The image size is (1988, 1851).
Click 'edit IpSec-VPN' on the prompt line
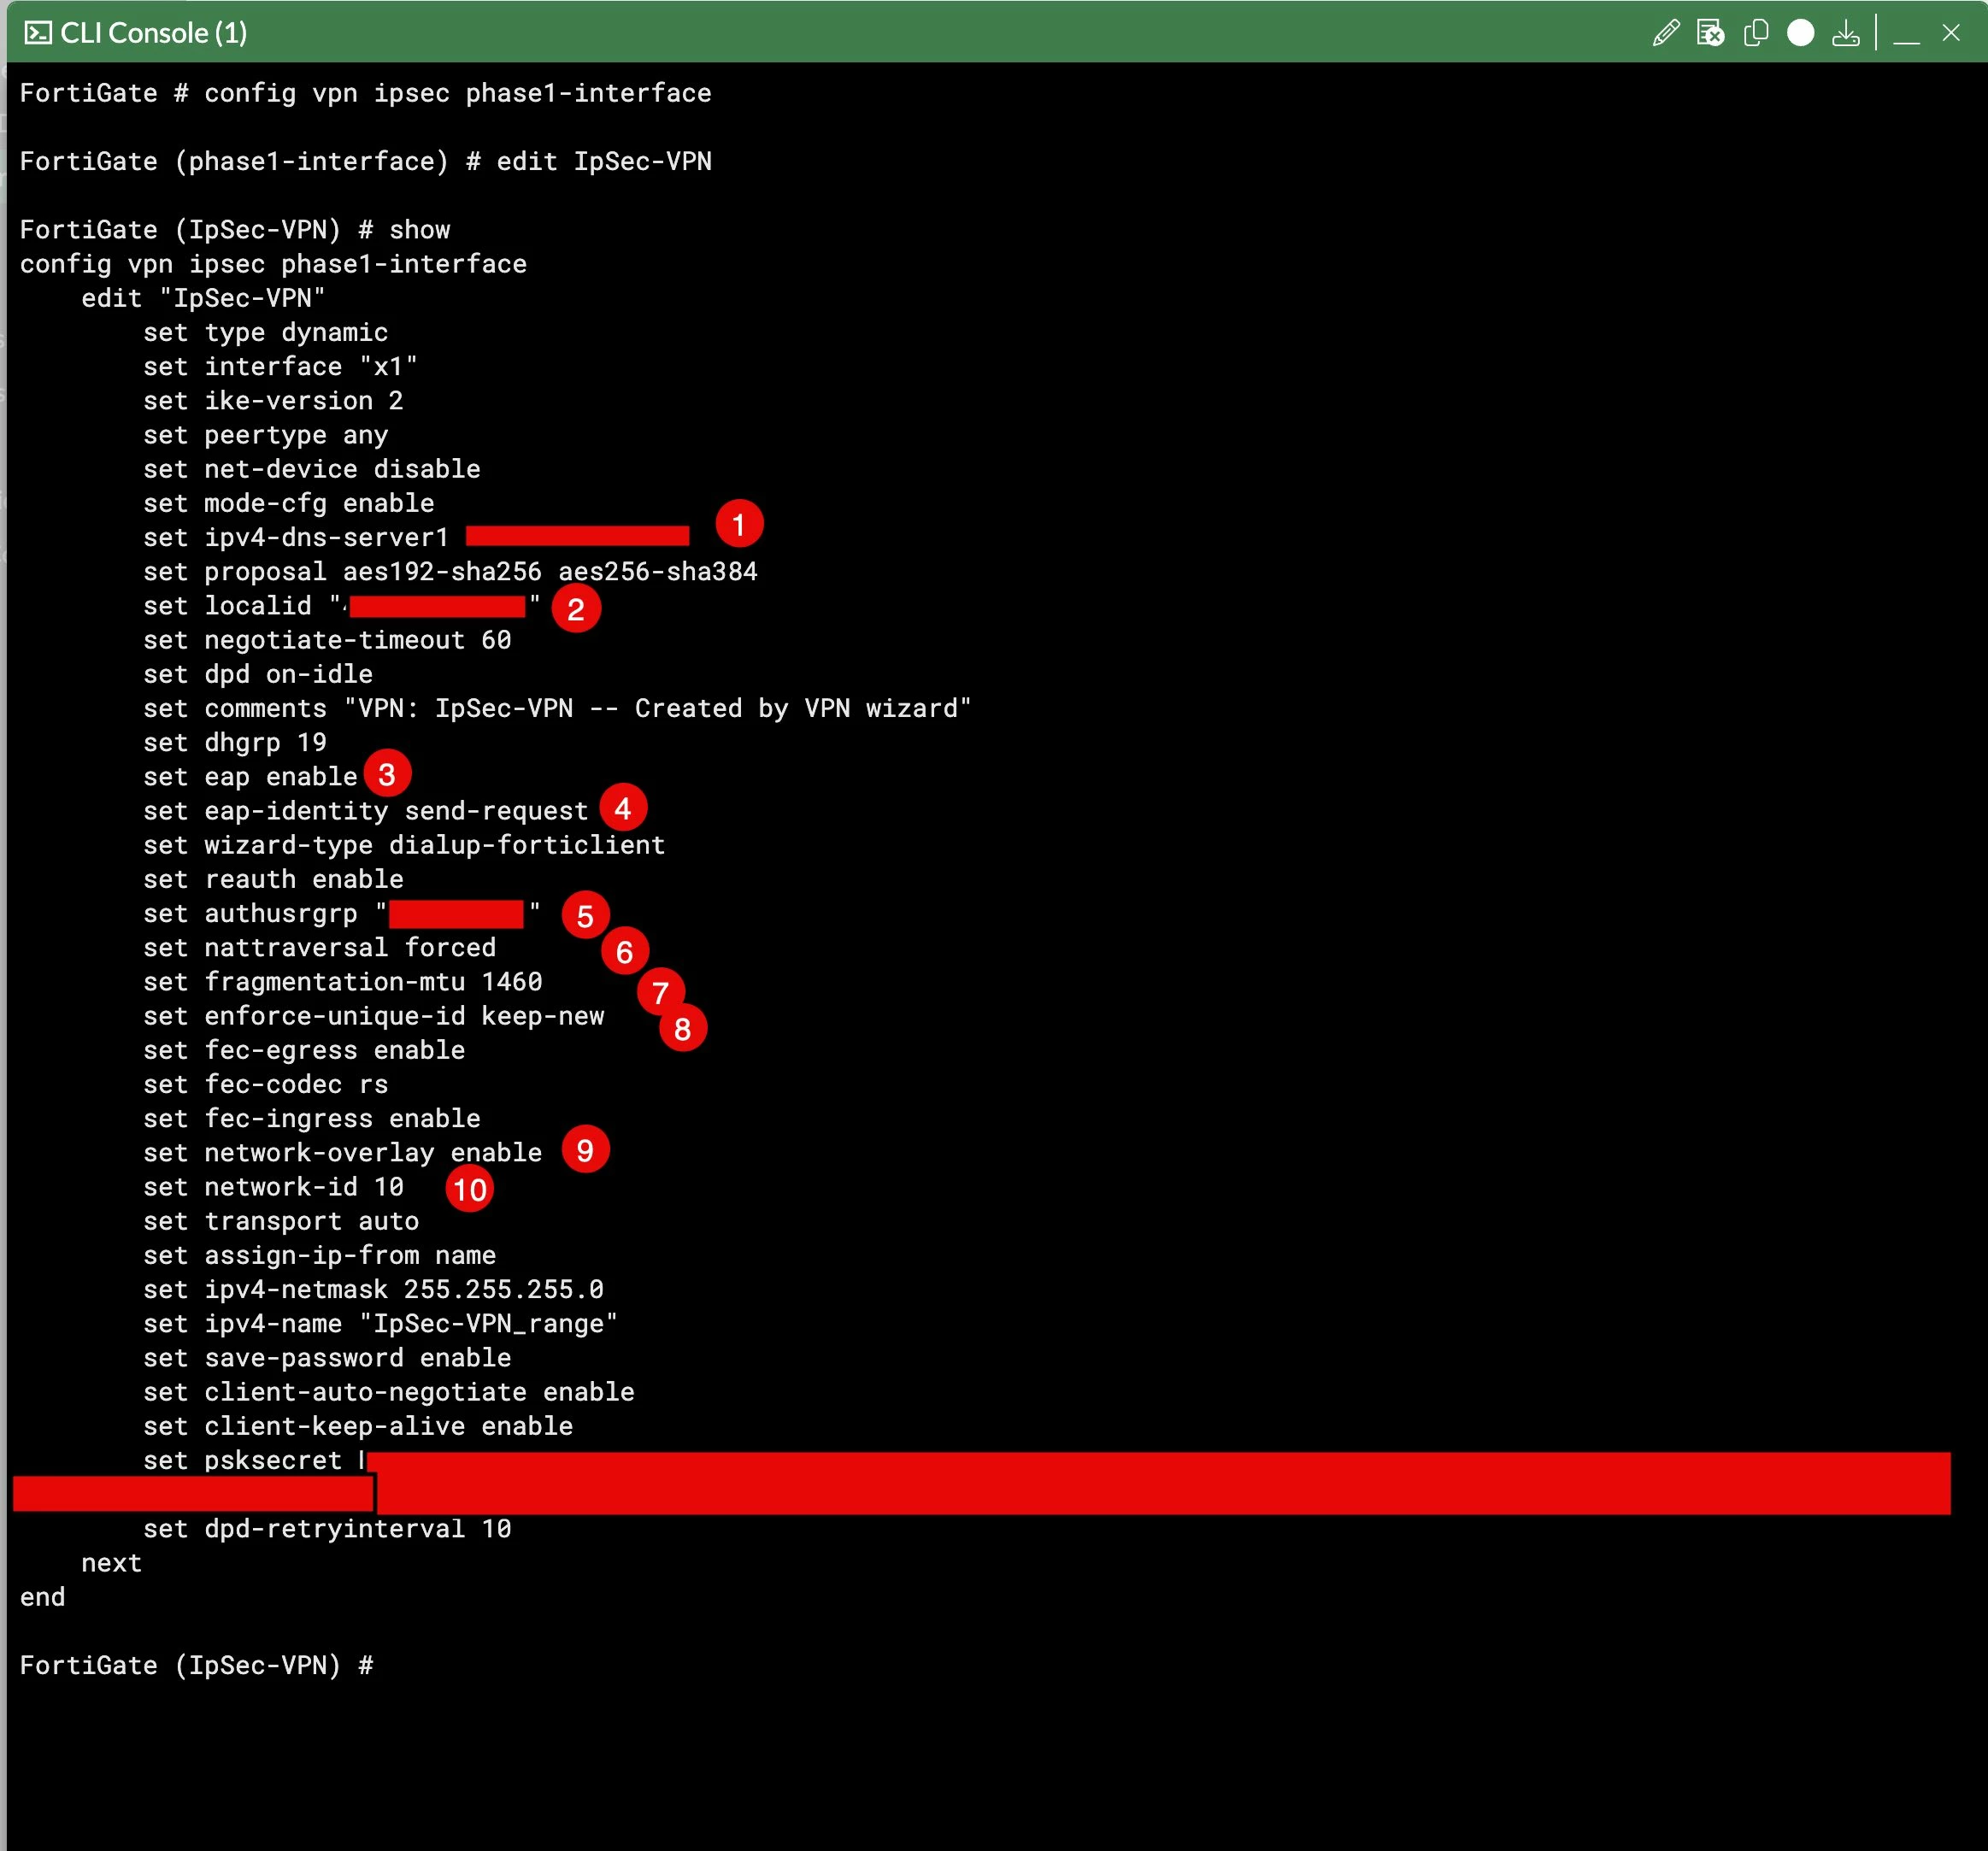tap(604, 161)
